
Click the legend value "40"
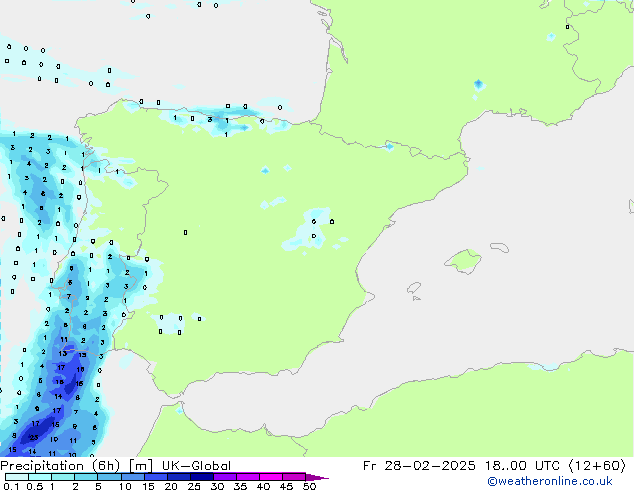[263, 486]
